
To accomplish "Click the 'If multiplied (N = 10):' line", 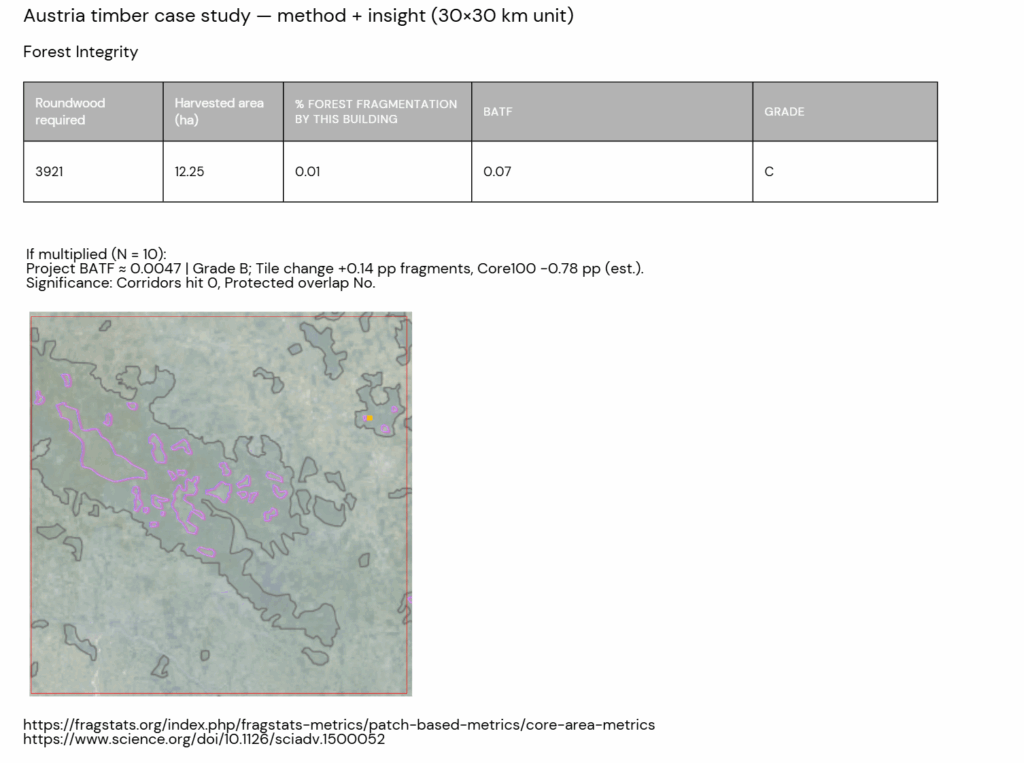I will coord(96,254).
